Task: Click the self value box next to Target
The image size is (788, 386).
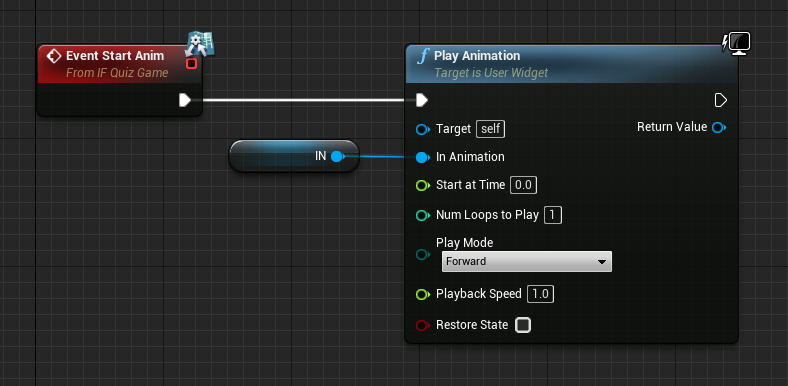Action: pyautogui.click(x=490, y=129)
